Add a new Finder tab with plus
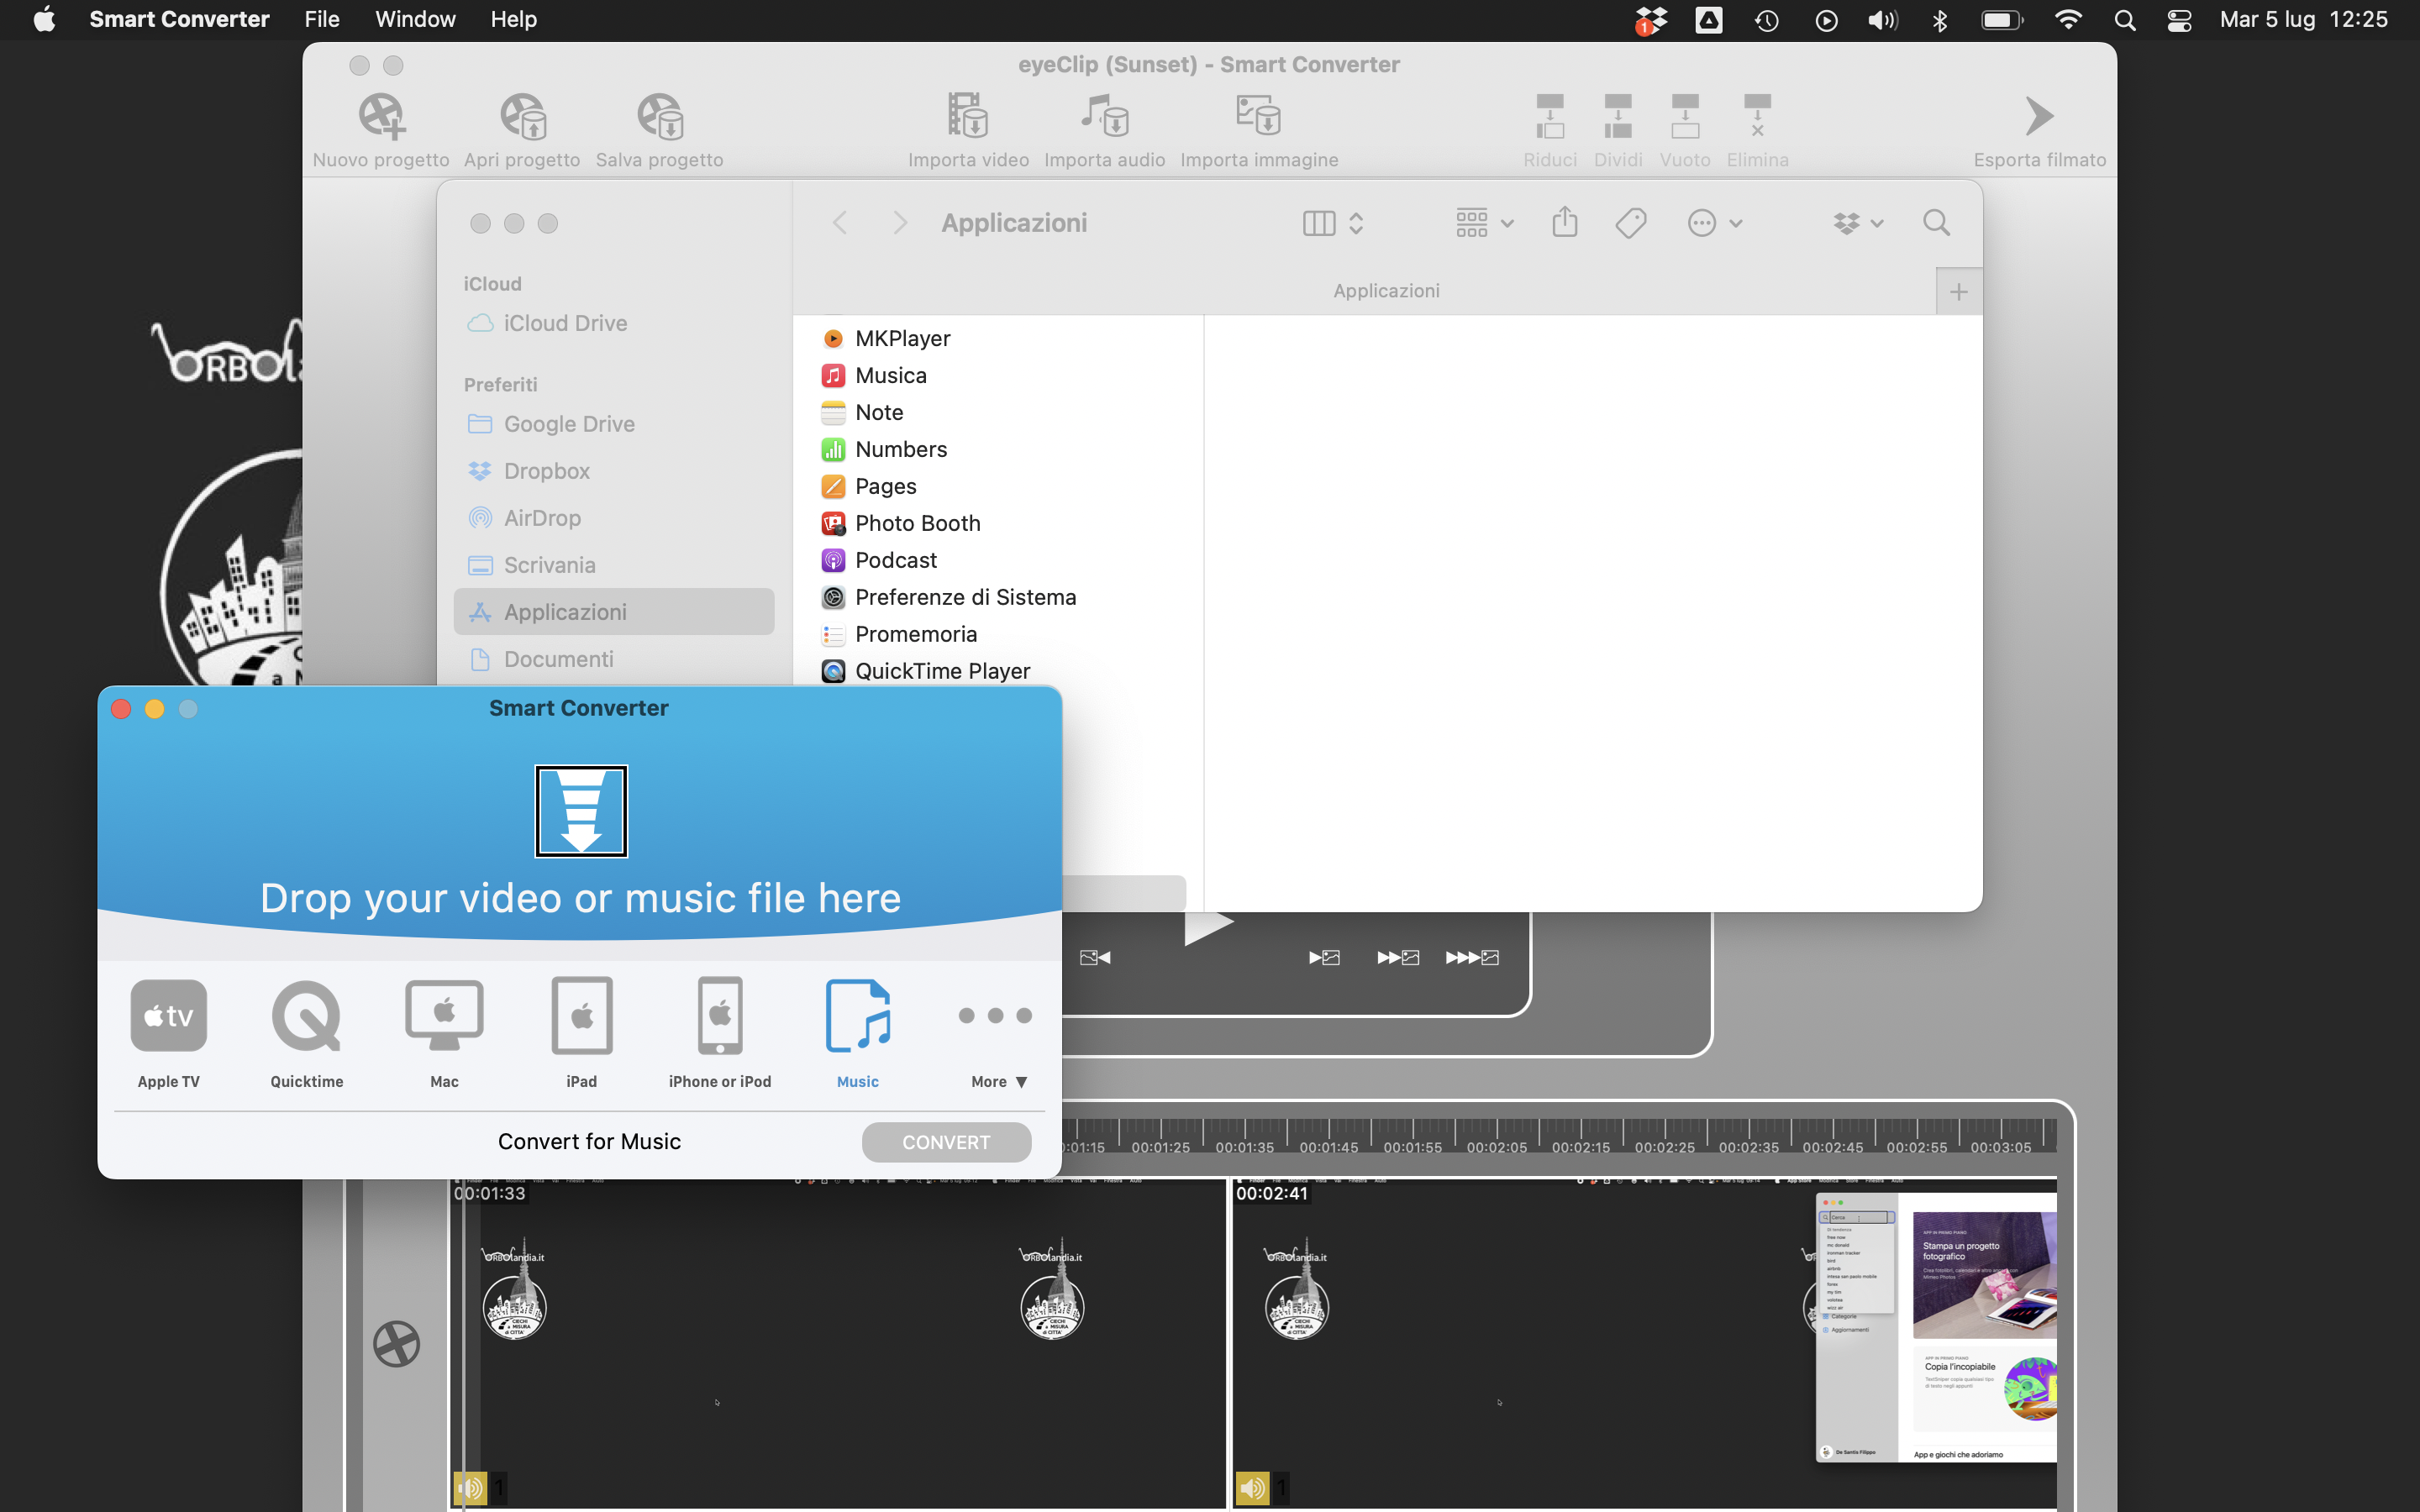 (x=1958, y=291)
